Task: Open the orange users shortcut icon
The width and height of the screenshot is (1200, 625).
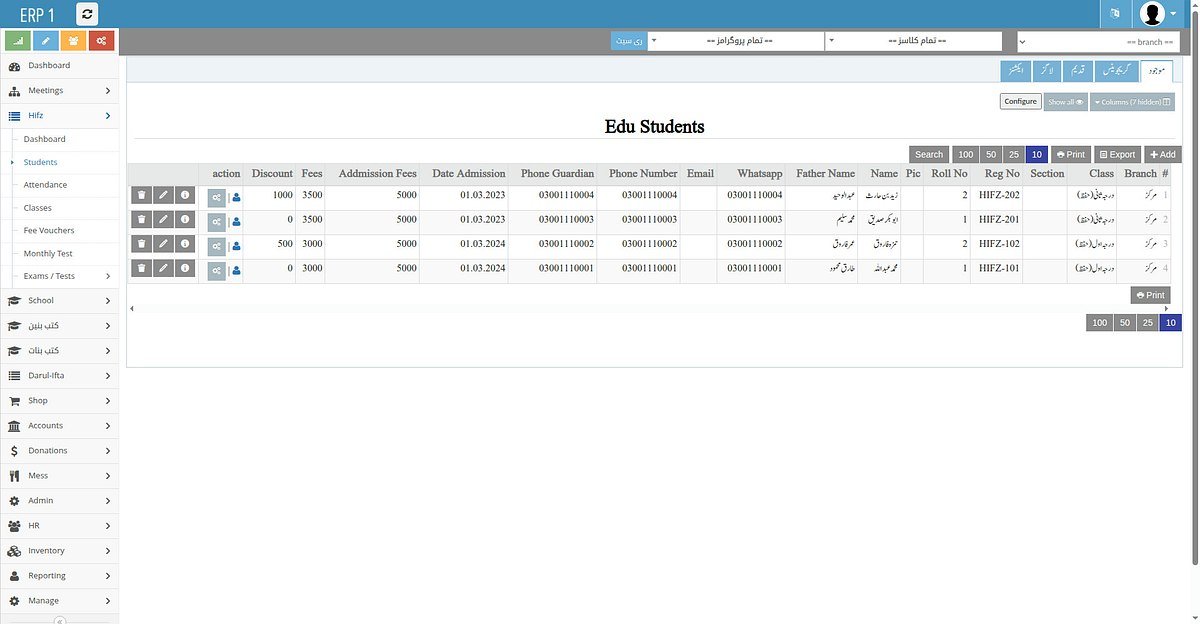Action: coord(73,41)
